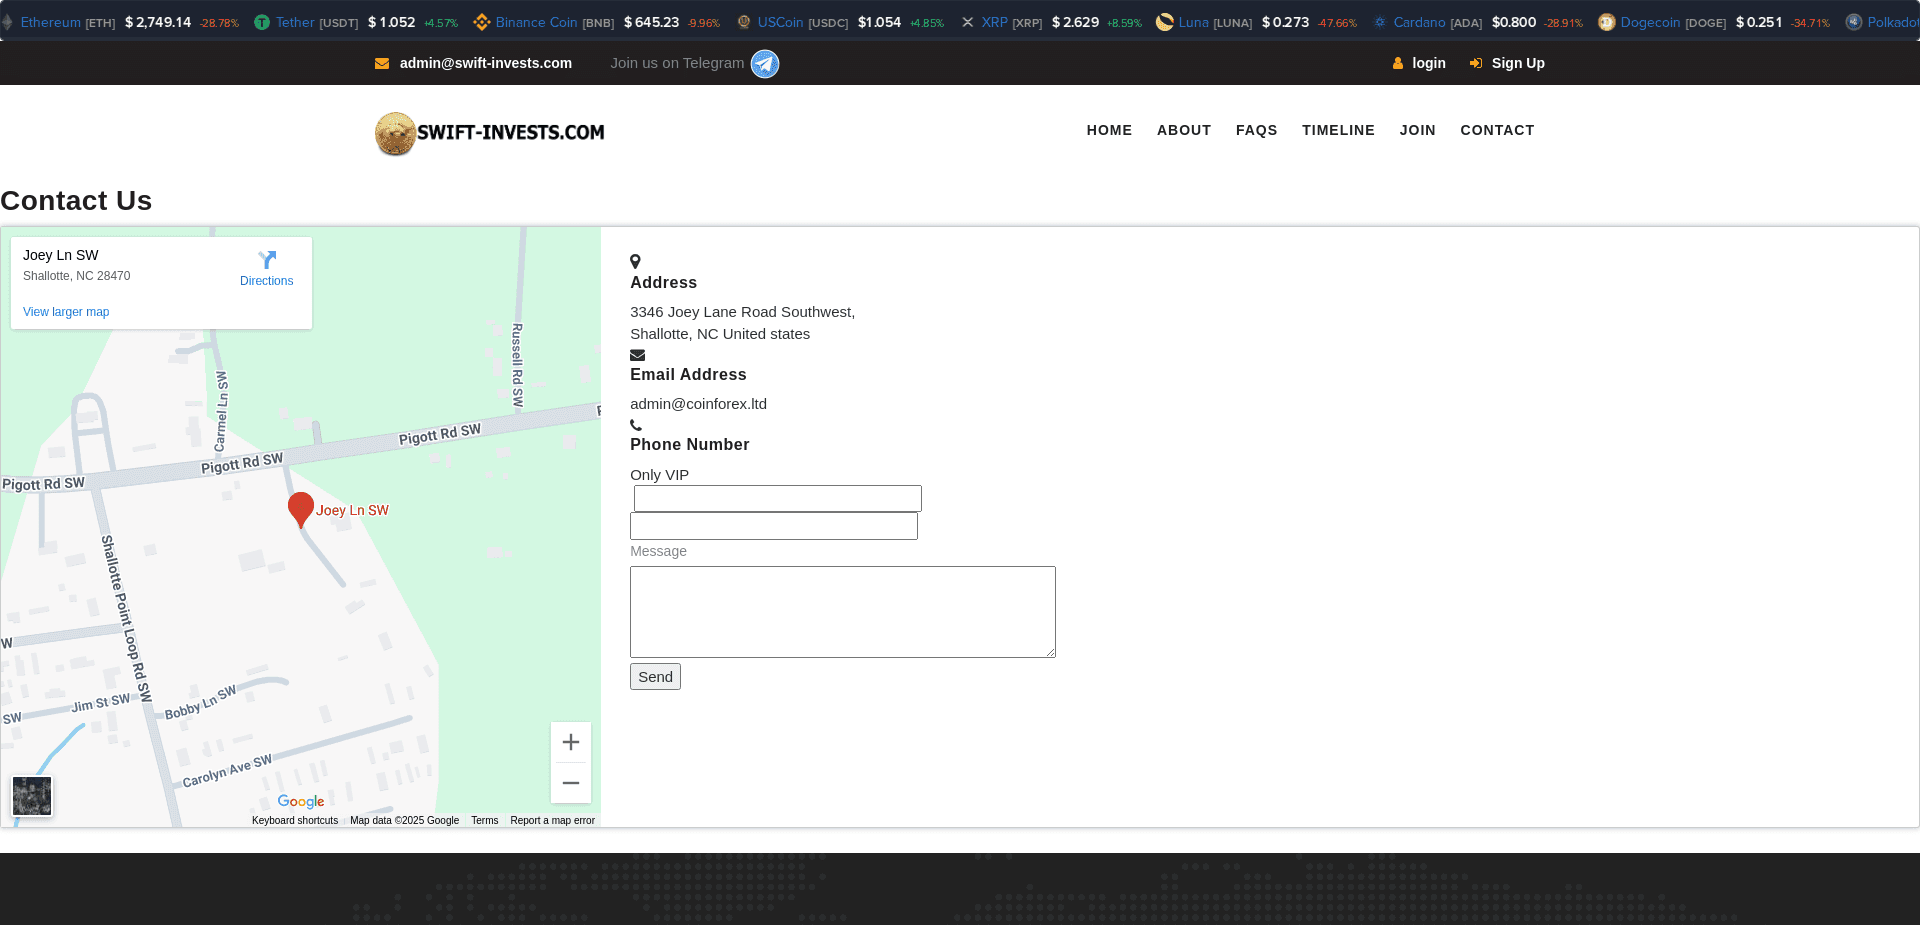This screenshot has width=1920, height=925.
Task: Click the Google logo on the map
Action: pyautogui.click(x=300, y=801)
